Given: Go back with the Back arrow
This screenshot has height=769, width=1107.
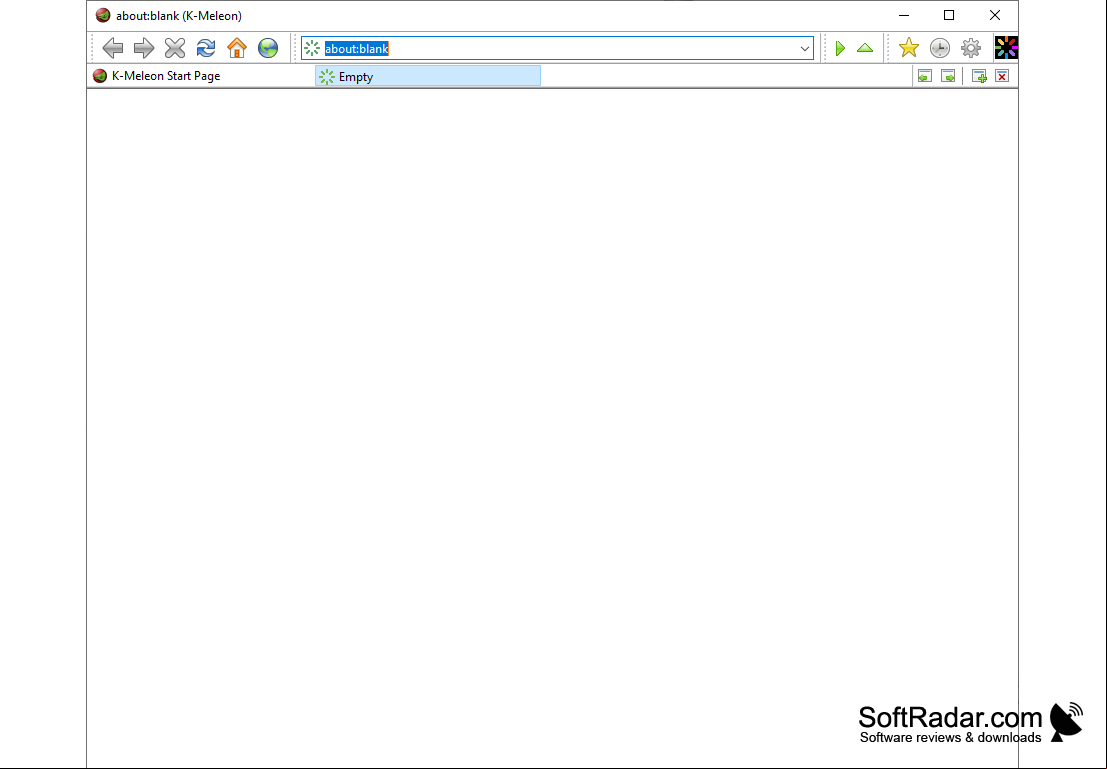Looking at the screenshot, I should [113, 48].
